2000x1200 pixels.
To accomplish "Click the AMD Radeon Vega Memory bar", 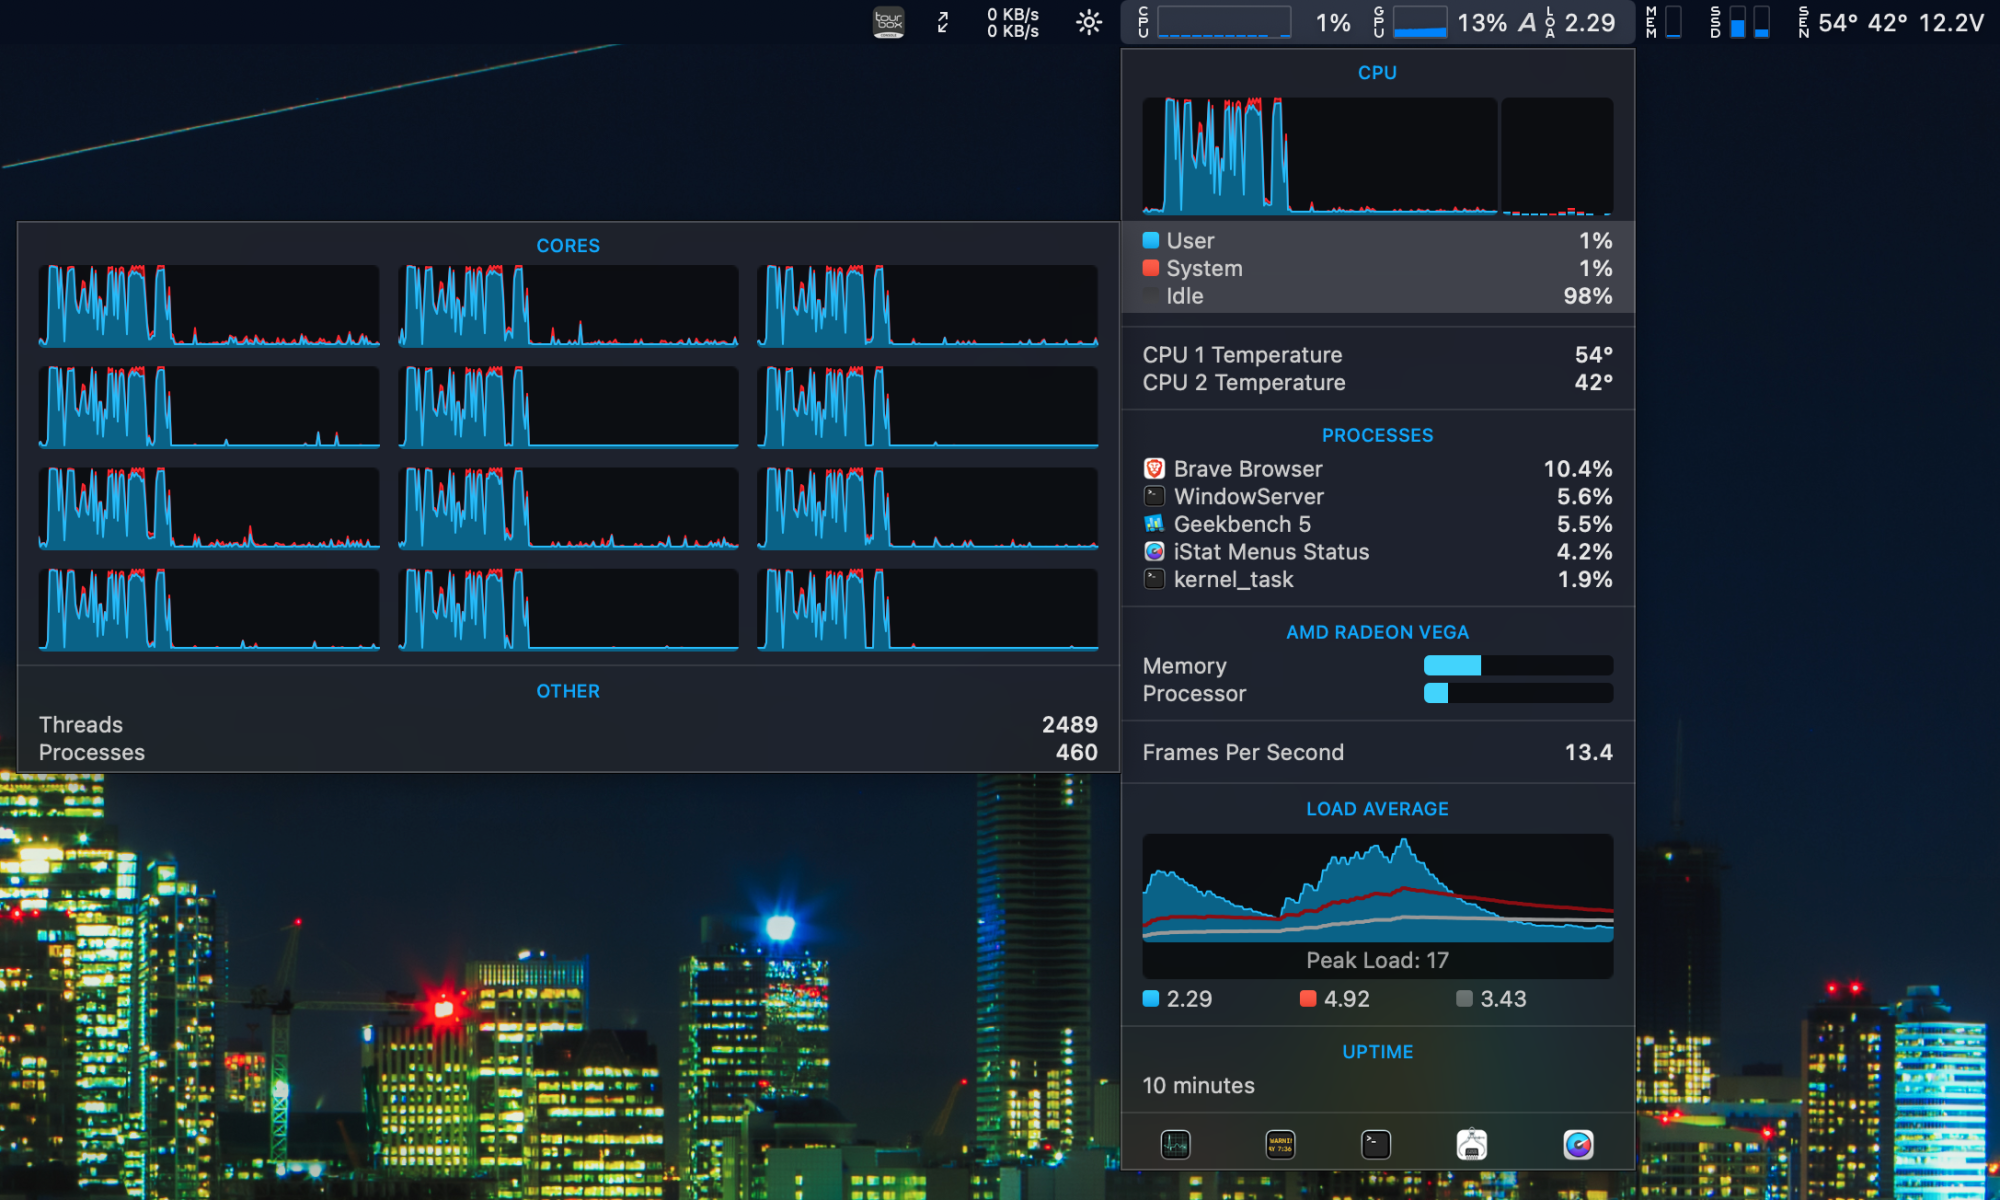I will pyautogui.click(x=1517, y=666).
